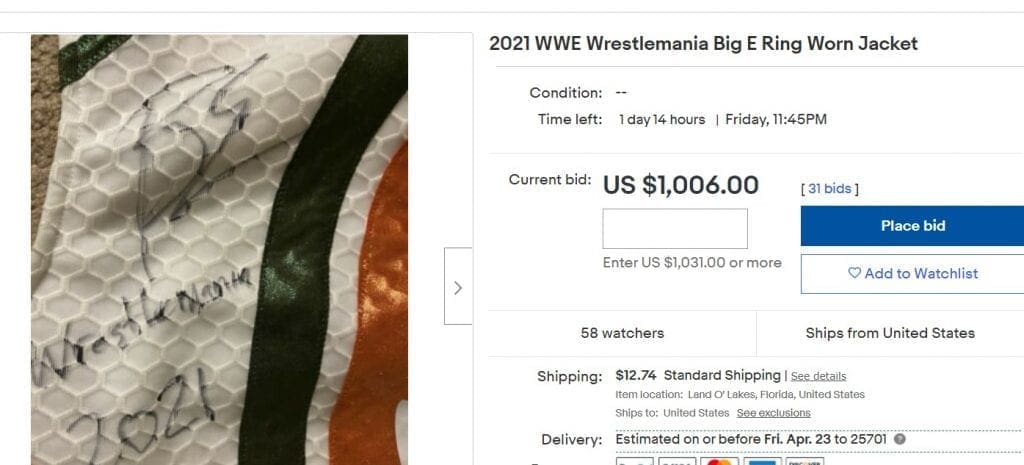Click the Ships from United States label

890,333
